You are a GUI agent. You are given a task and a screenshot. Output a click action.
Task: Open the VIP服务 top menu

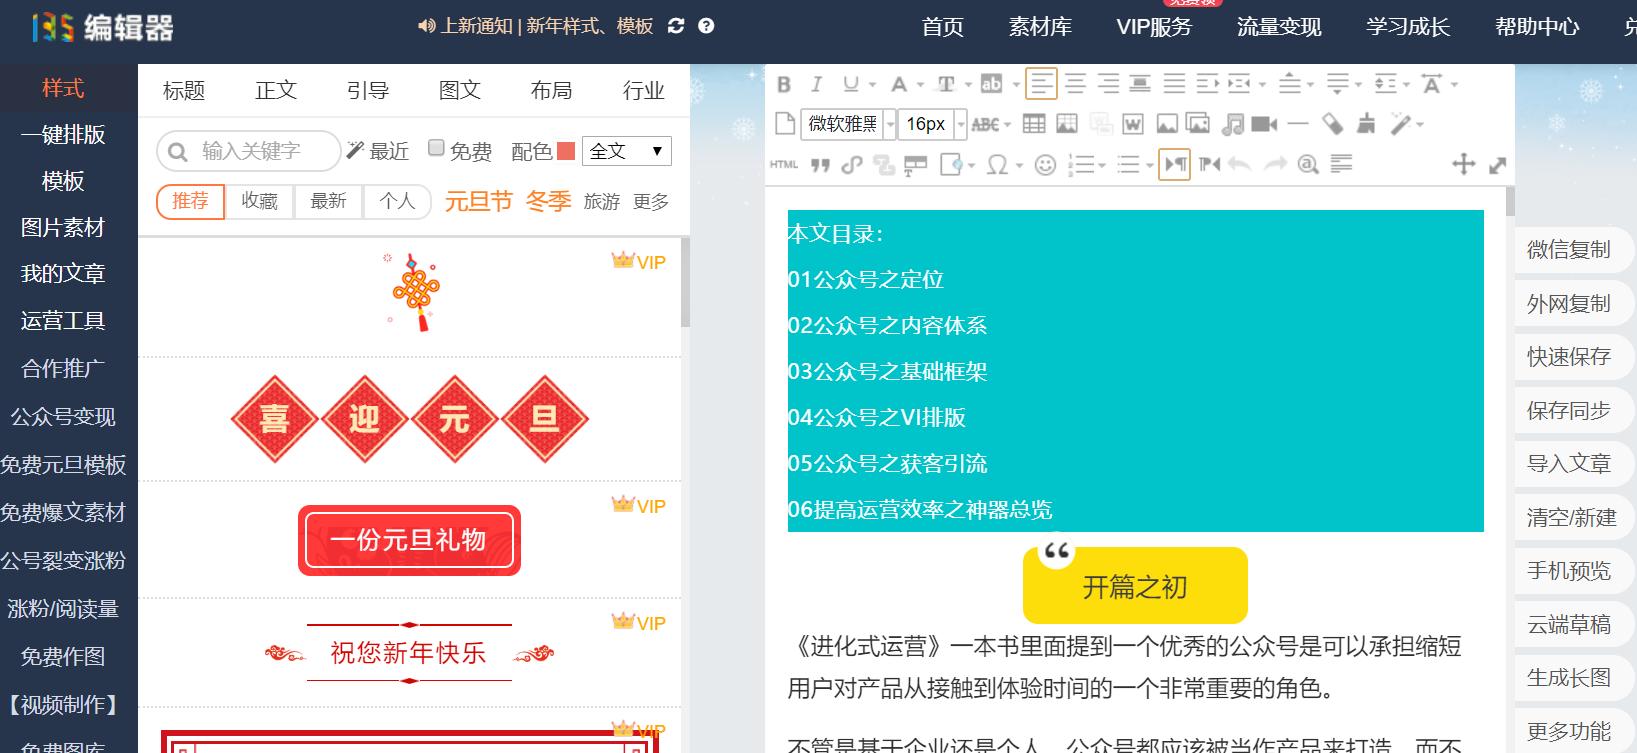(x=1154, y=27)
